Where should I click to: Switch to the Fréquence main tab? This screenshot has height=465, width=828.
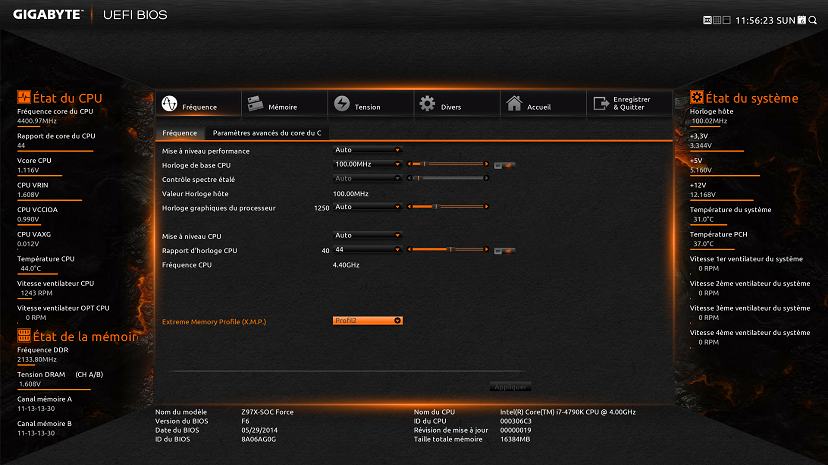198,103
